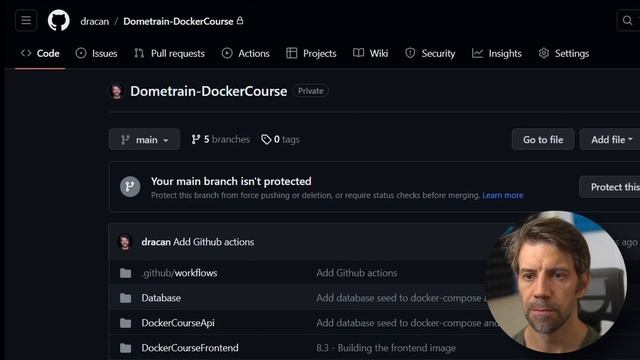Click the Protect this branch button
Screen dimensions: 640x360
[610, 187]
